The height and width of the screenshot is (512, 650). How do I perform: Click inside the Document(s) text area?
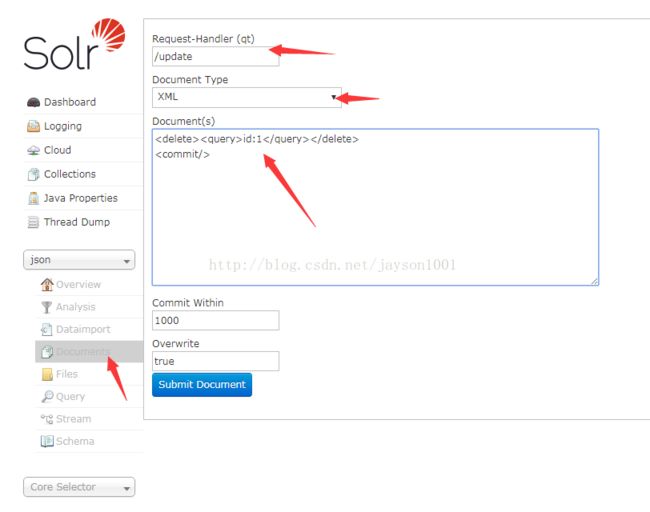(375, 207)
